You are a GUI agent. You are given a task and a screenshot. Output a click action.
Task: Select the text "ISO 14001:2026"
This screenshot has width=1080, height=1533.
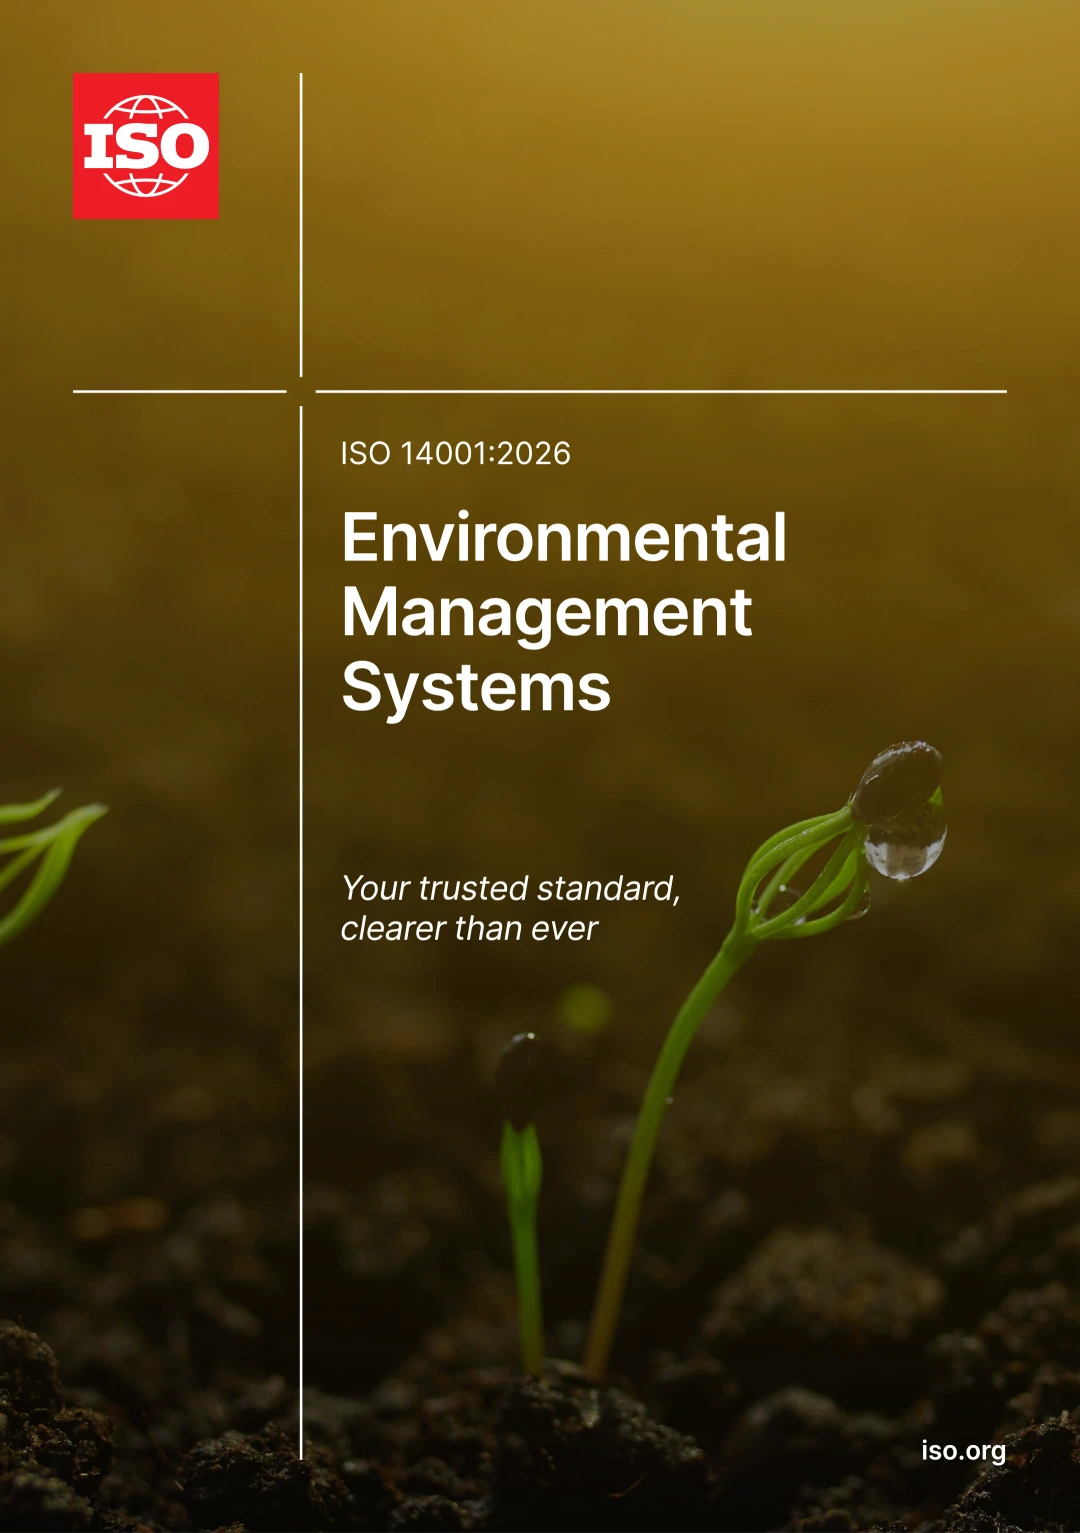click(456, 453)
